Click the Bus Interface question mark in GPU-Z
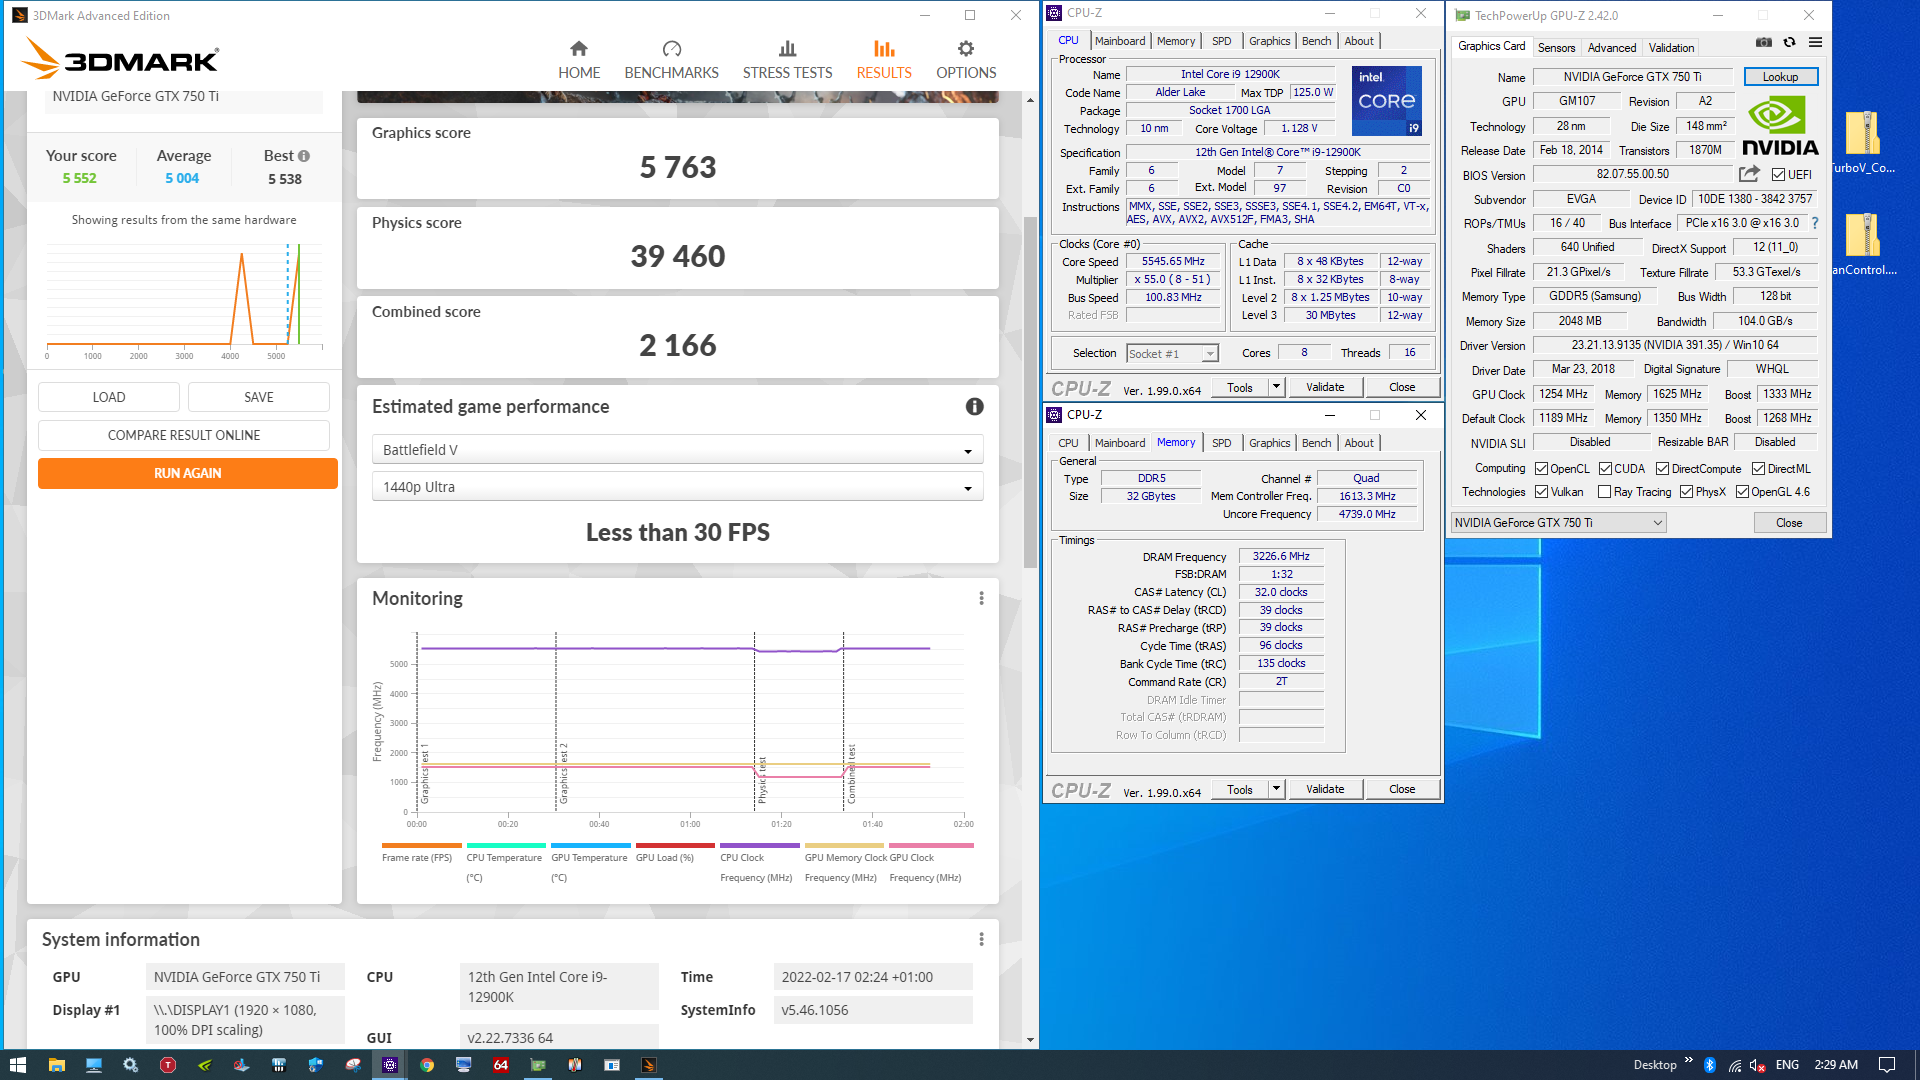Screen dimensions: 1920x1080 click(1815, 223)
